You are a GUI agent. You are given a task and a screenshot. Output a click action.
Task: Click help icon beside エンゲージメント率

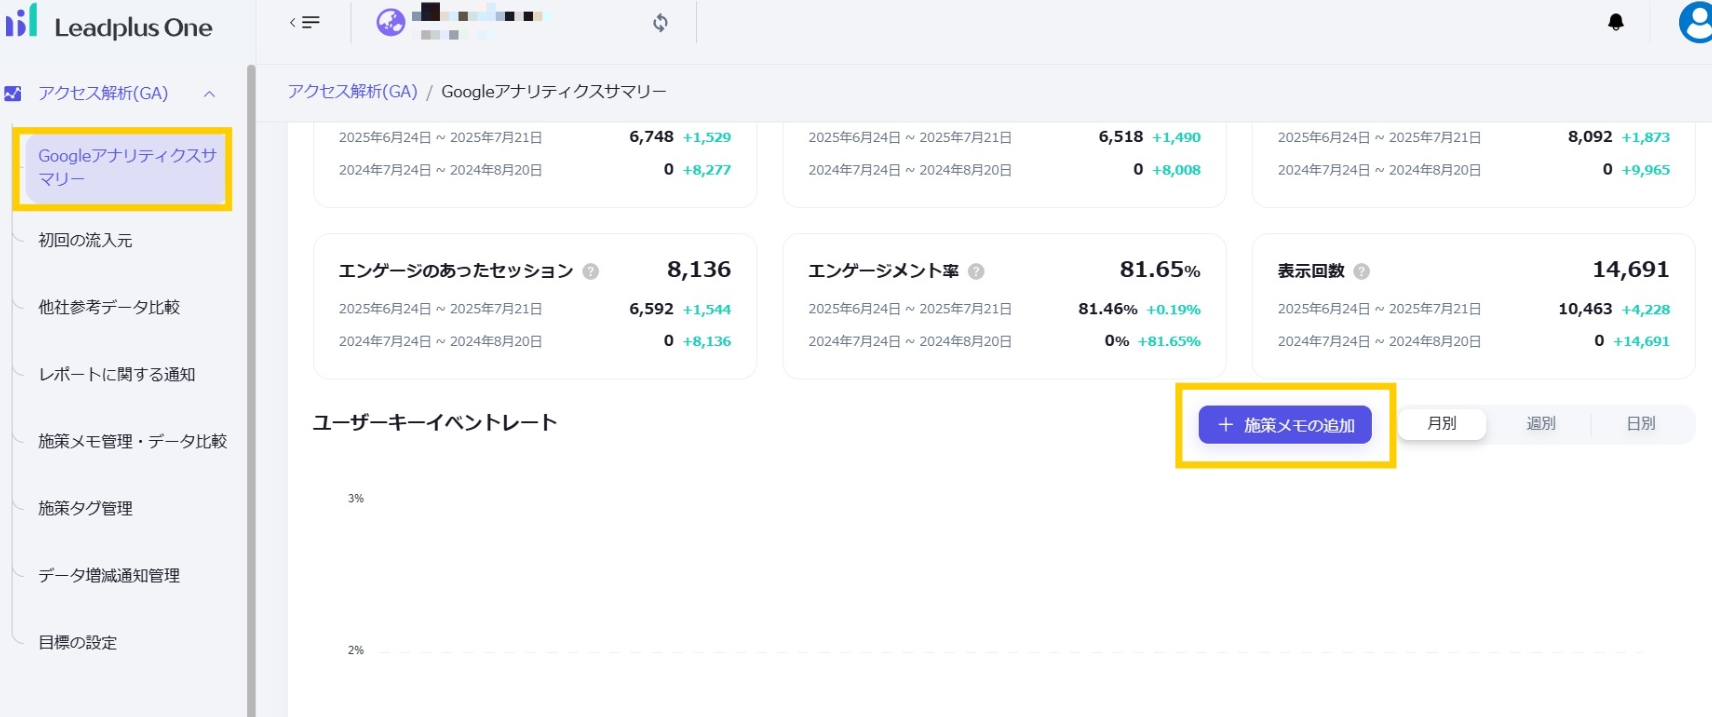tap(976, 271)
